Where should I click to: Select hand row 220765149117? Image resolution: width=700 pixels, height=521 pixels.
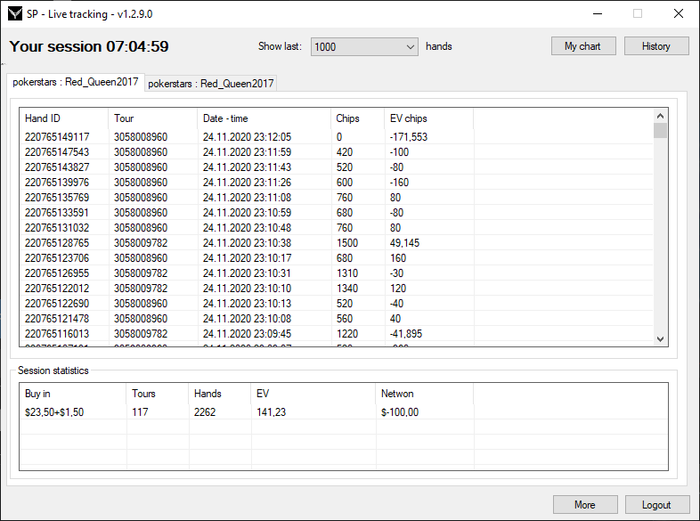pos(336,137)
